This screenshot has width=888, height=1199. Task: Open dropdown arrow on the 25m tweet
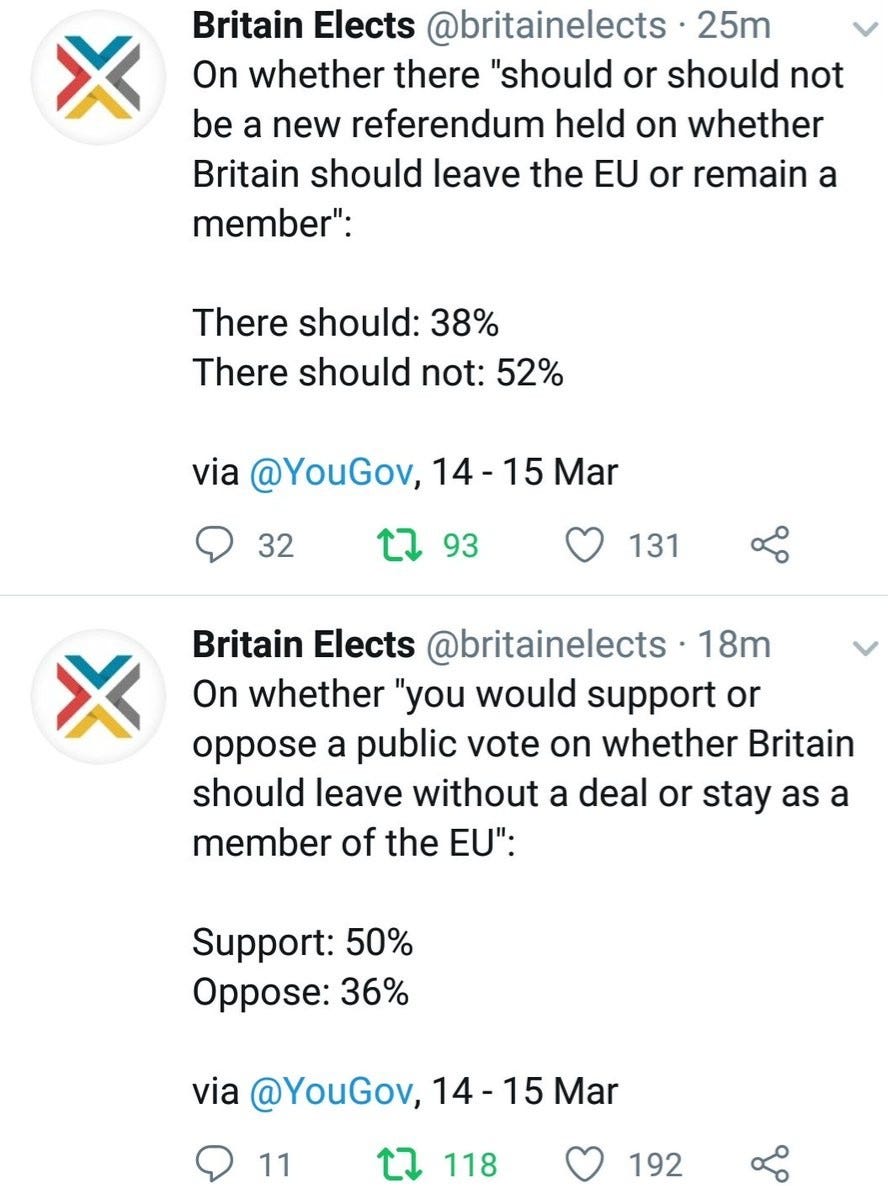coord(859,31)
